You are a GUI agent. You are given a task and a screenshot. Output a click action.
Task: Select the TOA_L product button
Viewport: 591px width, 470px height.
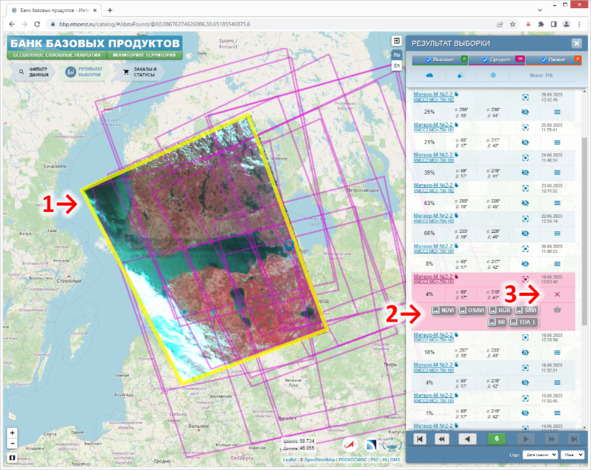523,322
